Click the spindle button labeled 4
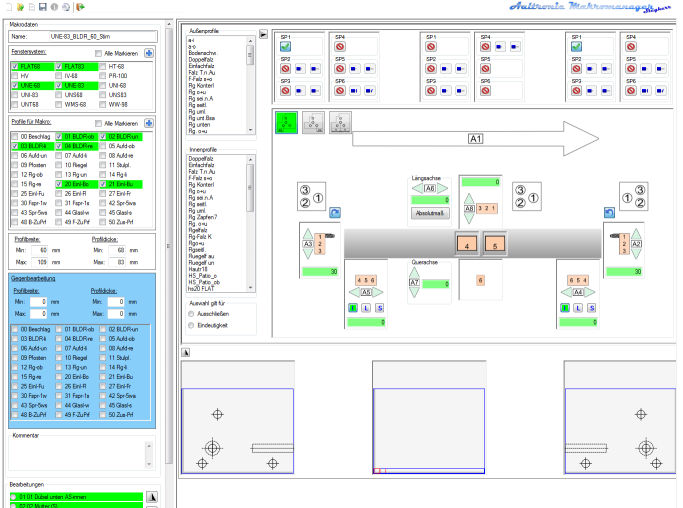The height and width of the screenshot is (508, 683). tap(466, 243)
